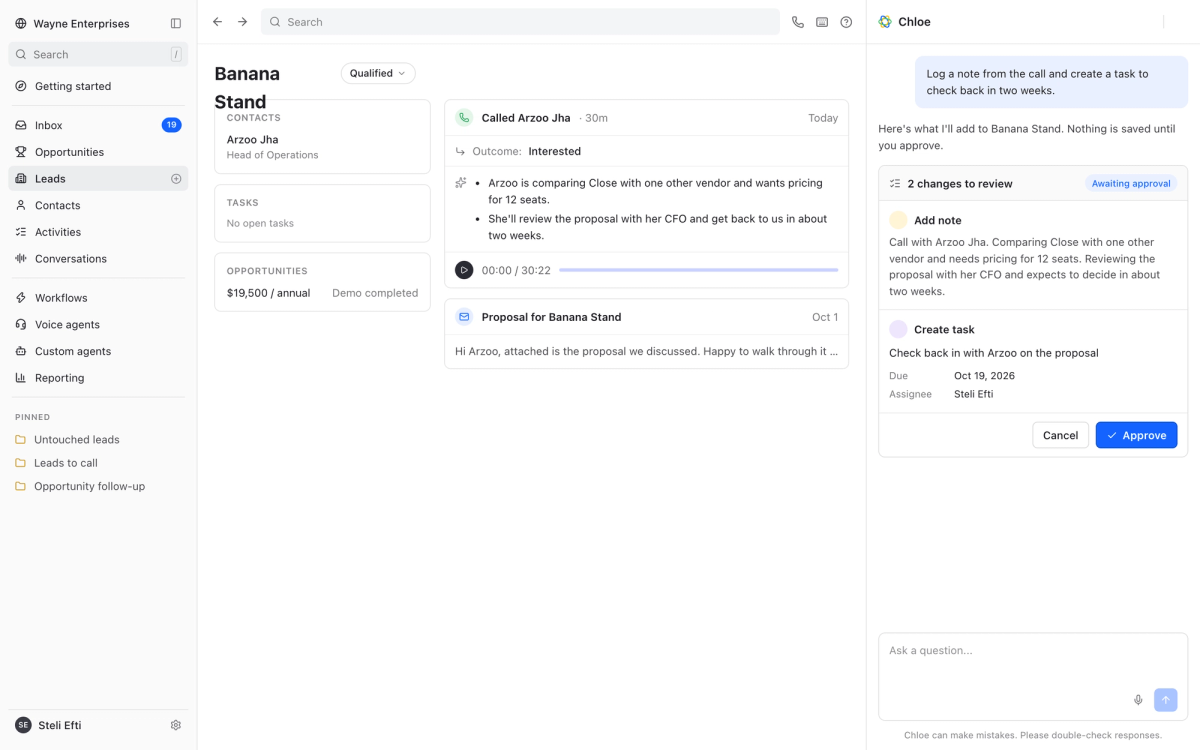Click the Add note heading
Screen dimensions: 1200x750
(937, 220)
